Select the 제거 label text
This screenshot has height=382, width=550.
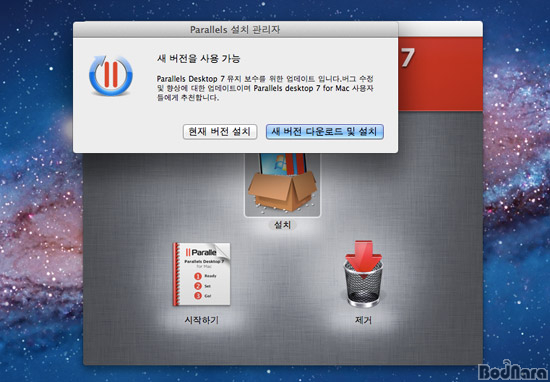[x=363, y=320]
